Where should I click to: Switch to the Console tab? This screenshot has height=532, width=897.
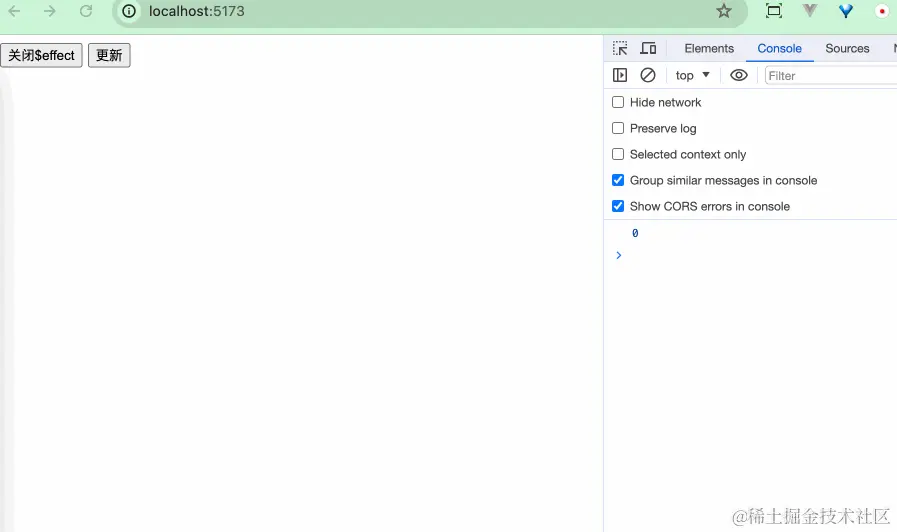tap(779, 49)
